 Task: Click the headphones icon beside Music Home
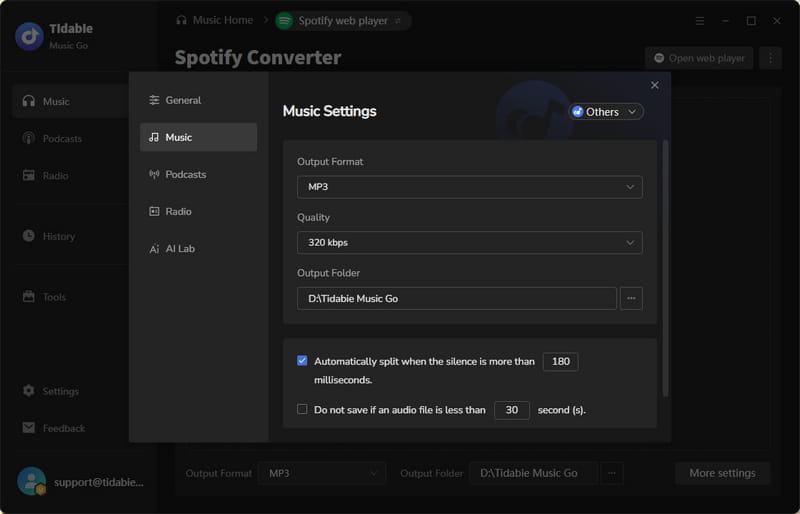(181, 20)
